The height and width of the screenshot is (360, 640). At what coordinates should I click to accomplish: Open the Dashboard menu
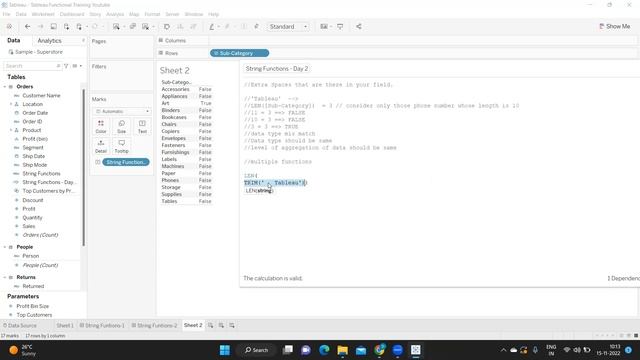[x=72, y=14]
